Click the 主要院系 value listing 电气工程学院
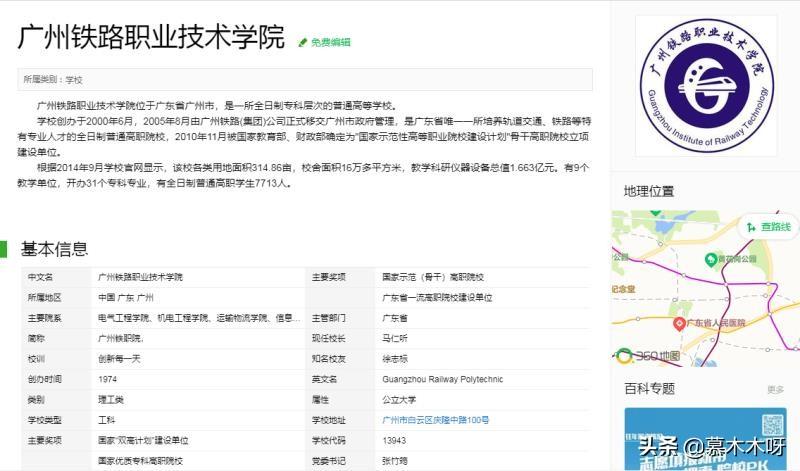 [199, 318]
